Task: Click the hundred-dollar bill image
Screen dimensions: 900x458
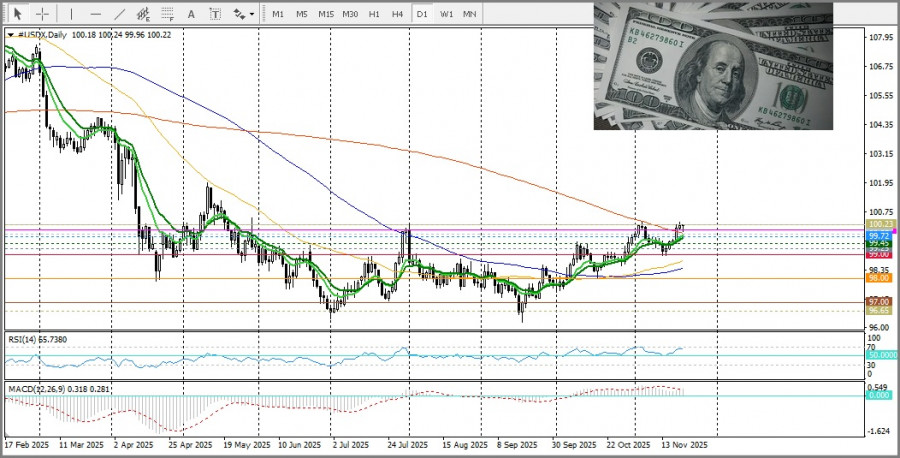Action: [713, 66]
